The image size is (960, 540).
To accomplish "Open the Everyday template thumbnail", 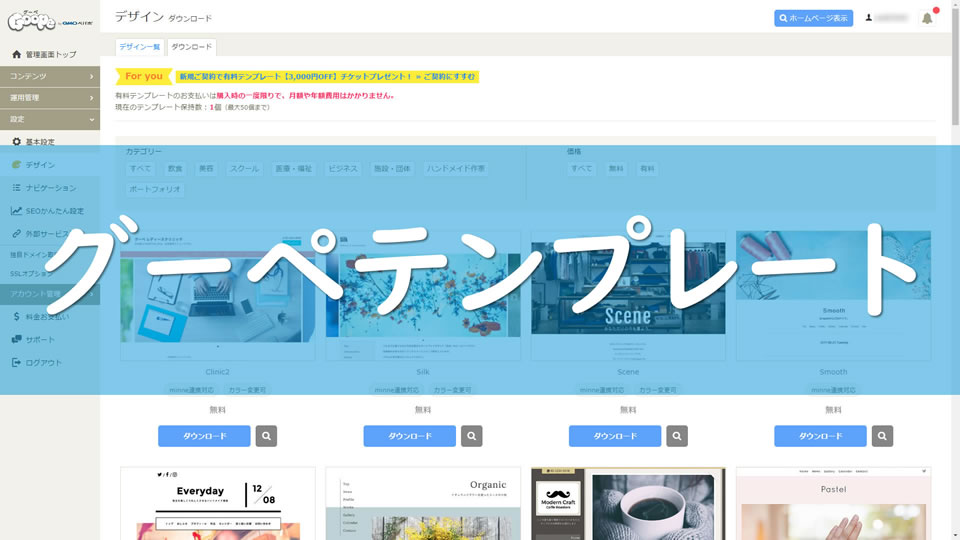I will (x=218, y=503).
